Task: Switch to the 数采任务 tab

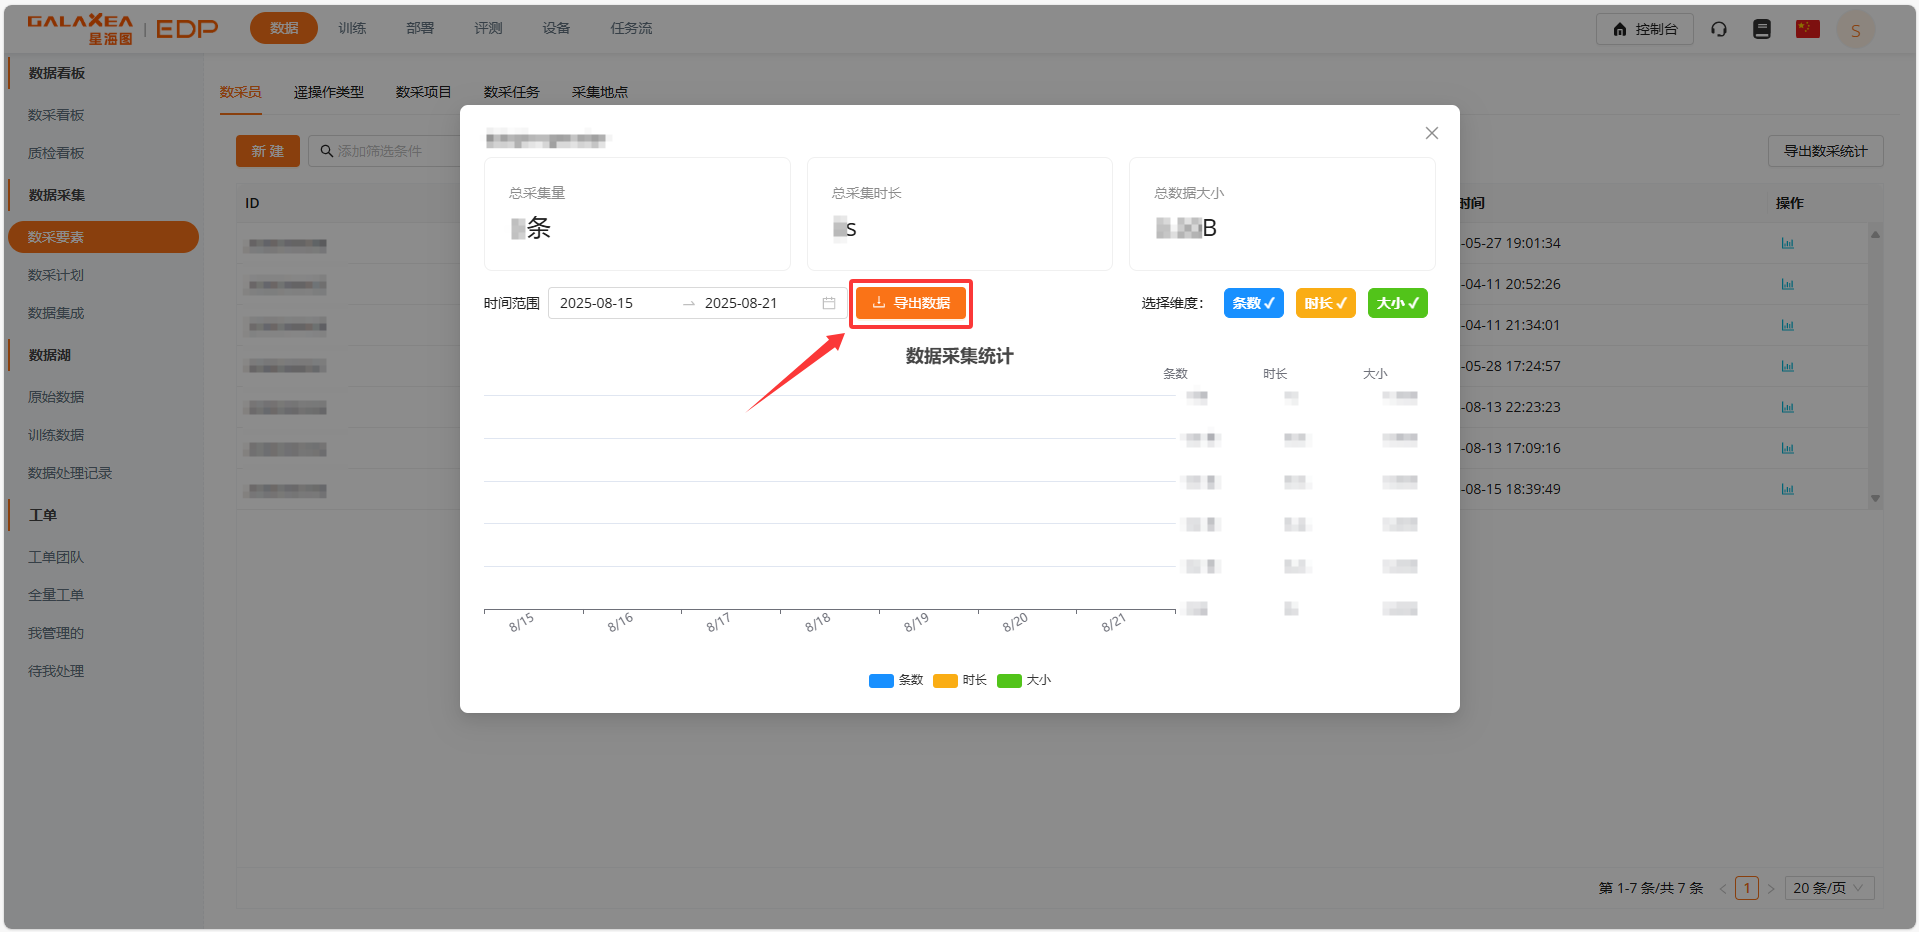Action: pyautogui.click(x=511, y=91)
